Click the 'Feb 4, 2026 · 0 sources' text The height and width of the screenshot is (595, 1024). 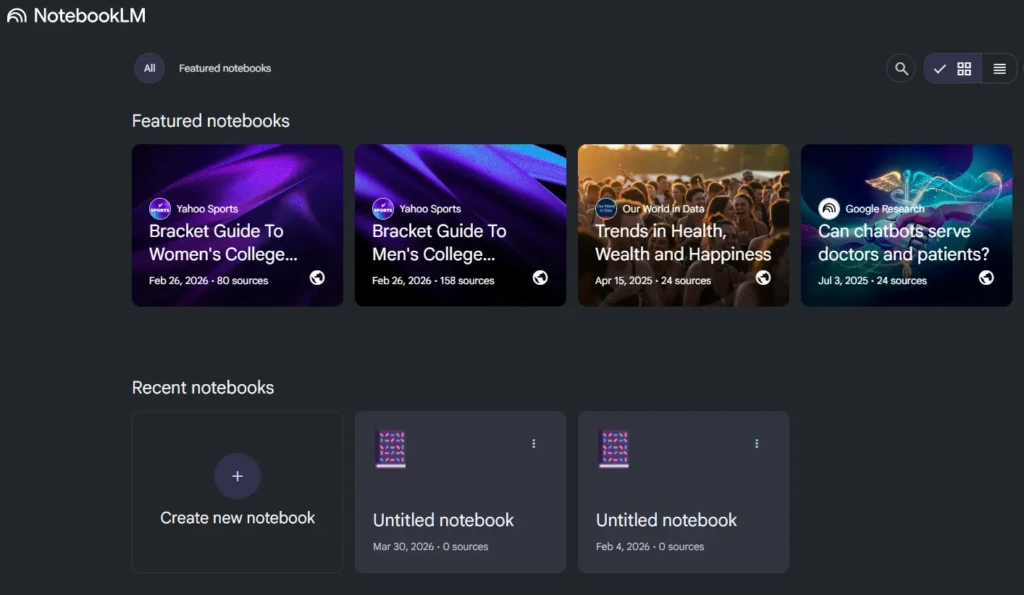(x=650, y=546)
